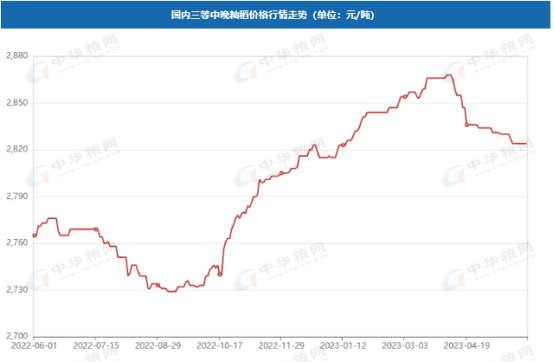The height and width of the screenshot is (362, 554).
Task: Click the 2,790 y-axis label
Action: tap(17, 196)
